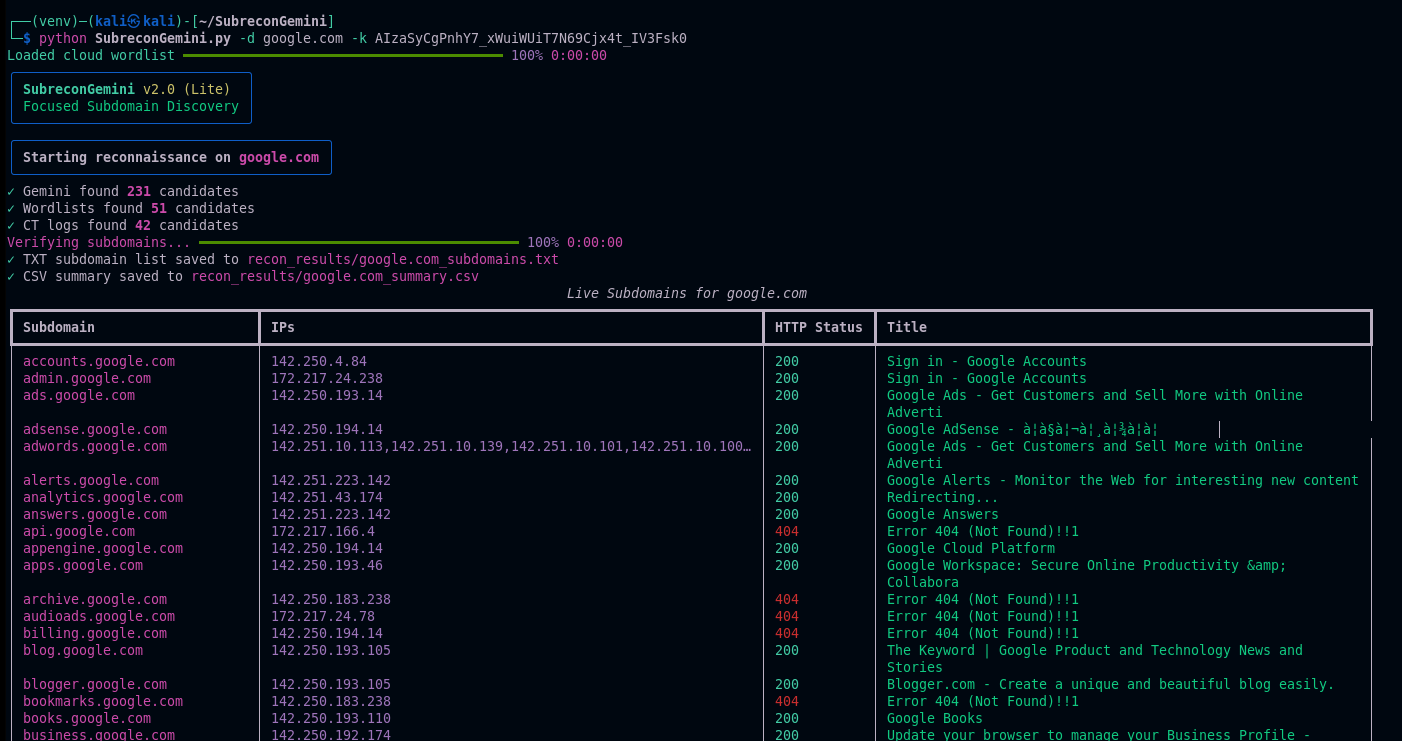This screenshot has width=1402, height=741.
Task: Select the "Redirecting..." title text
Action: pyautogui.click(x=943, y=497)
